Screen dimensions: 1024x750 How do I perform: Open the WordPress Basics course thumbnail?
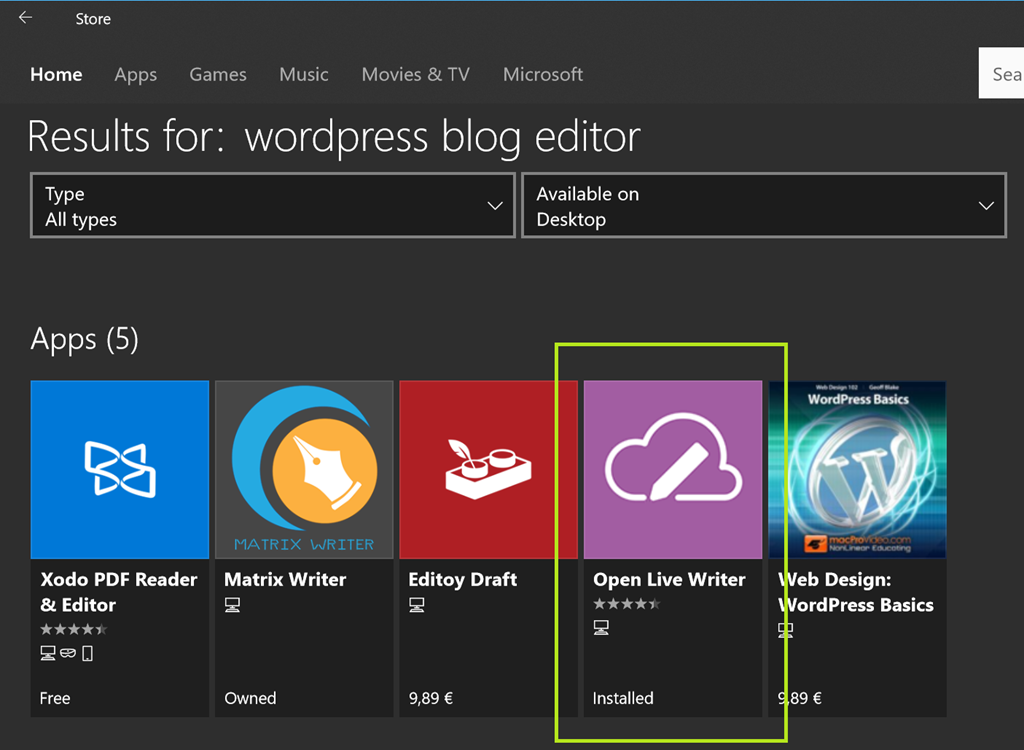click(856, 469)
